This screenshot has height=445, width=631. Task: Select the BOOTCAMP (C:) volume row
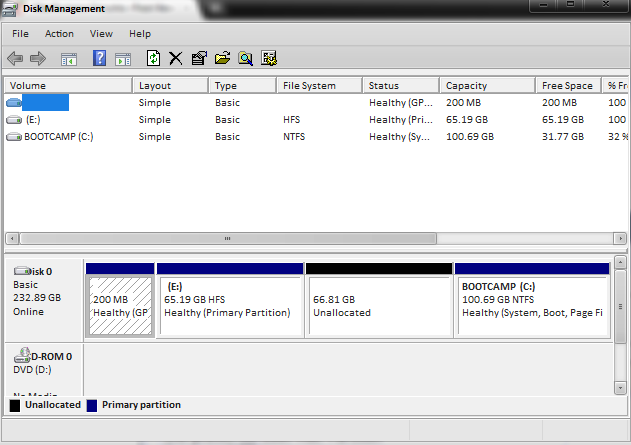[316, 137]
